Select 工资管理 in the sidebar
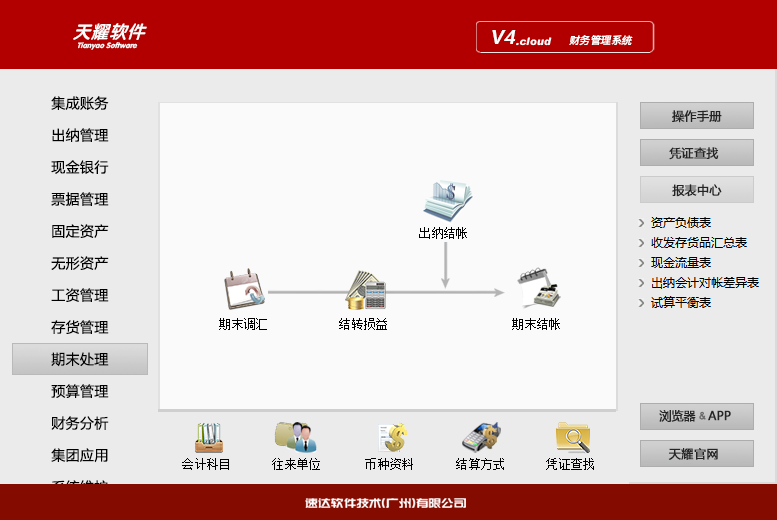The image size is (777, 520). (80, 295)
